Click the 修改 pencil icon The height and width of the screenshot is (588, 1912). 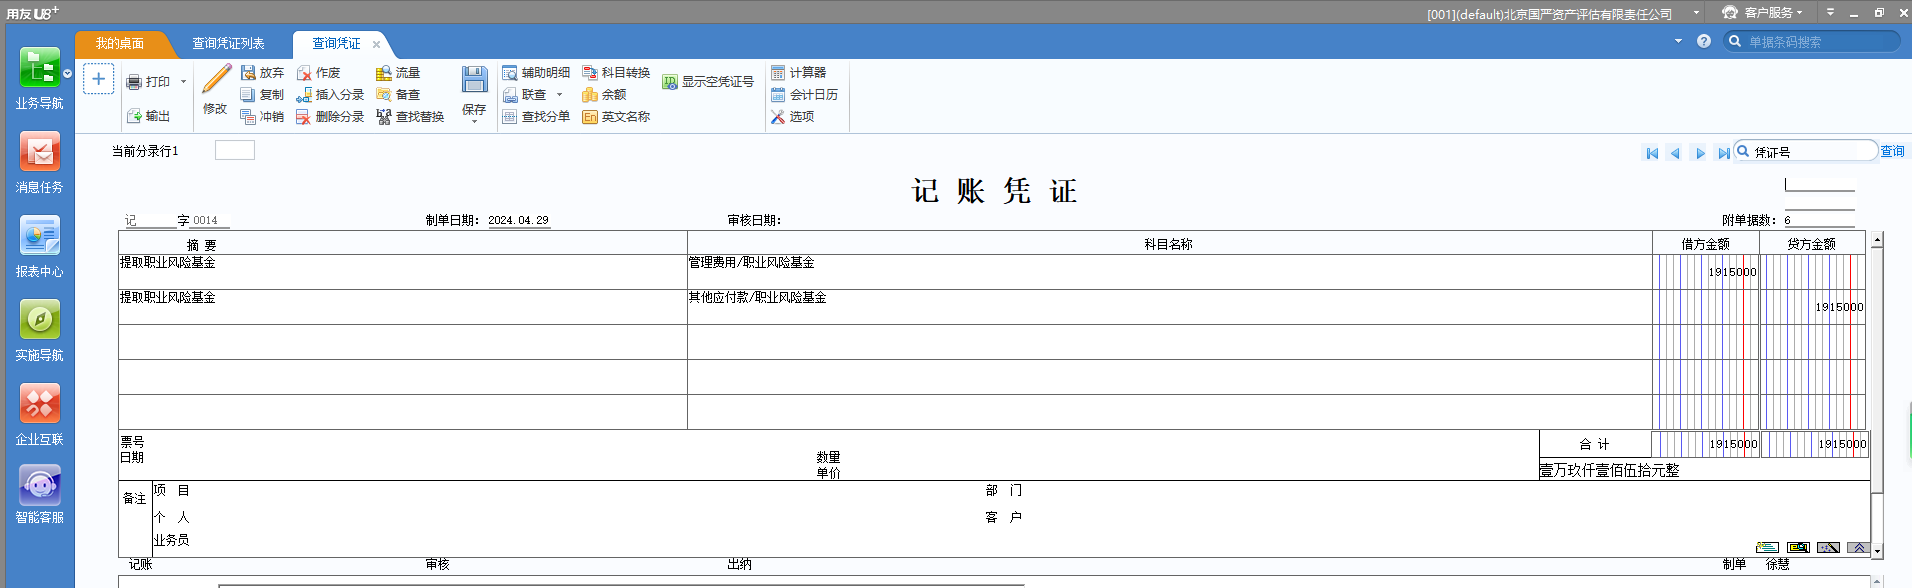[216, 80]
